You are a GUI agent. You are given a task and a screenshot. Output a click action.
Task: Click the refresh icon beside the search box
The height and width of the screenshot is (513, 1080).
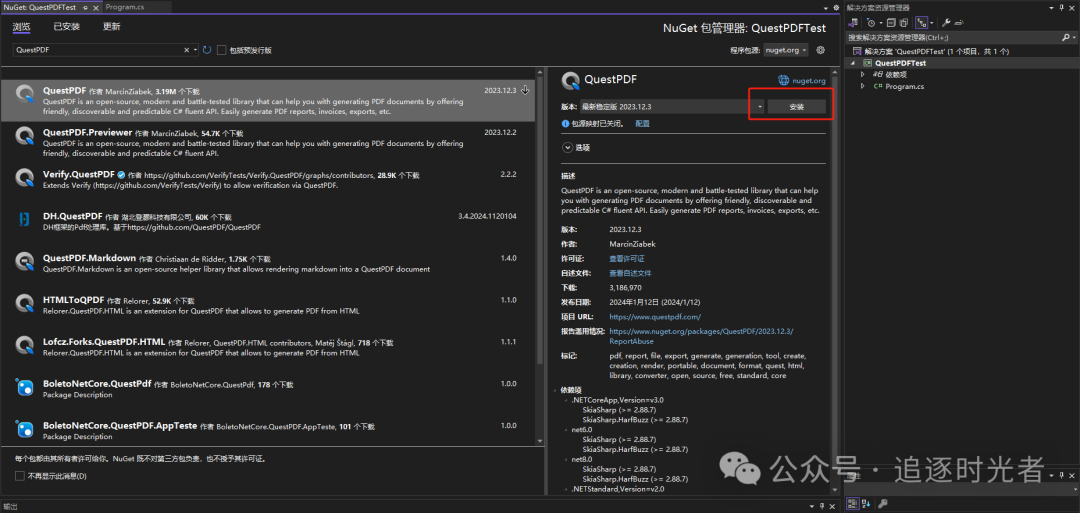[x=207, y=50]
